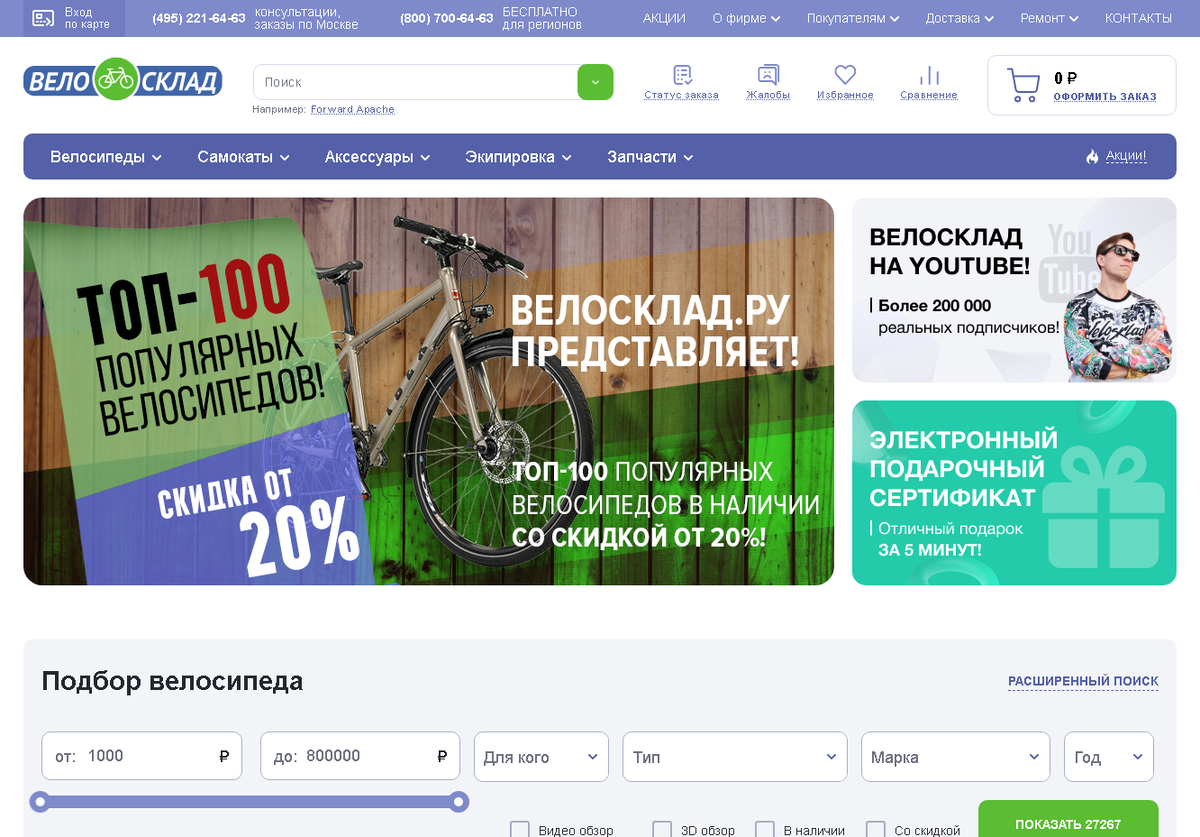Expand О фирме top menu
This screenshot has width=1200, height=837.
[745, 18]
